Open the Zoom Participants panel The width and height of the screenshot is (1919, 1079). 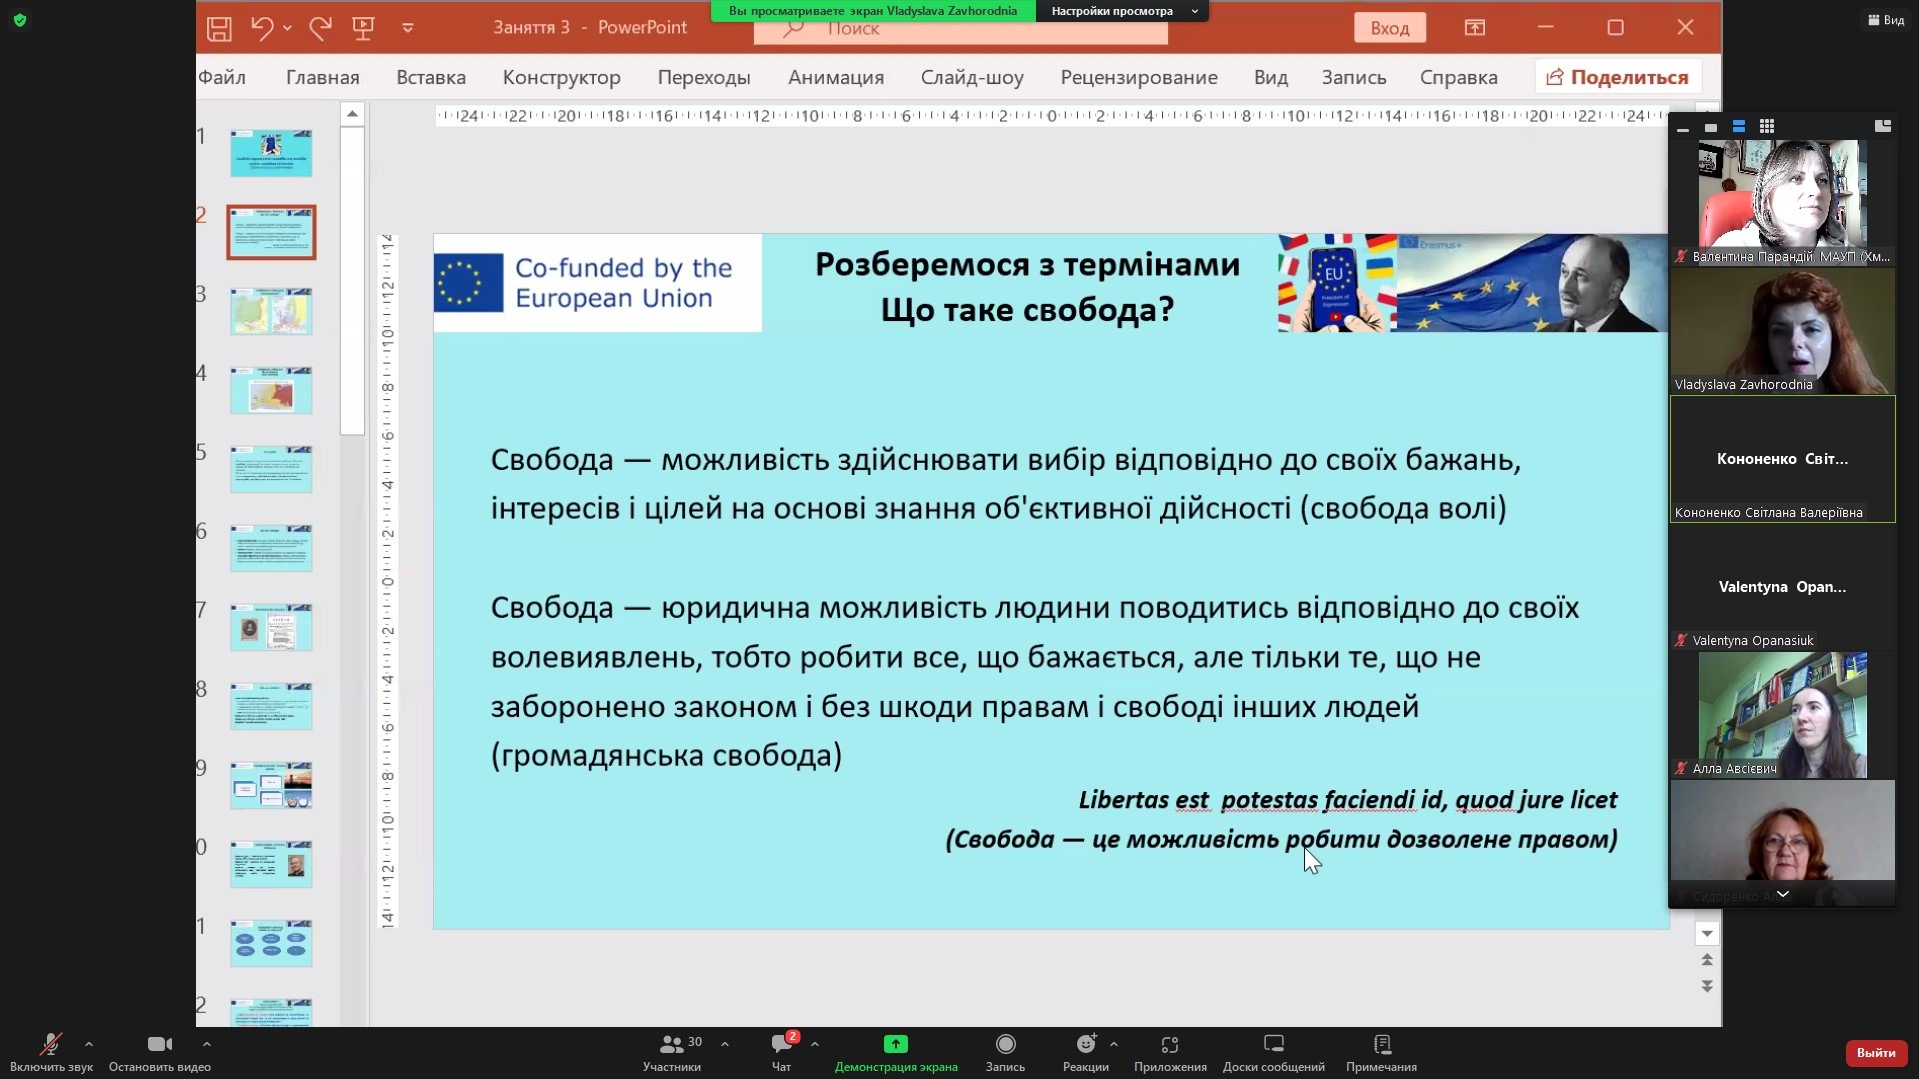672,1045
